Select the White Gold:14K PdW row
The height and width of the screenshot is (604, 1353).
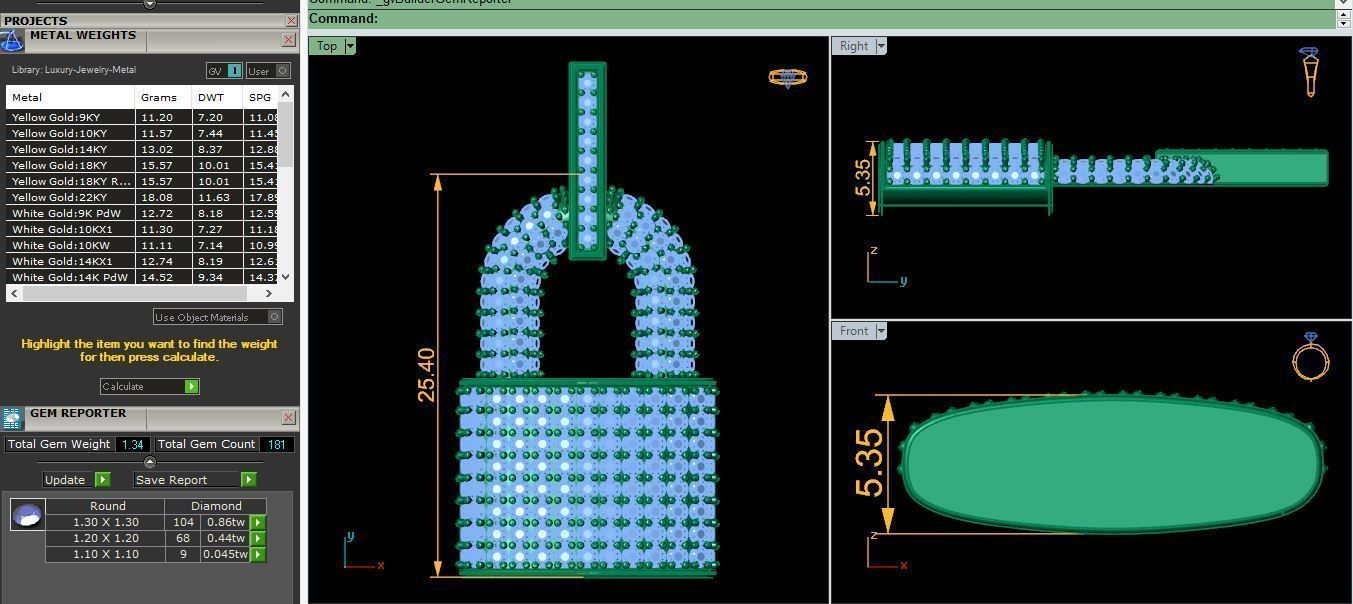tap(142, 277)
